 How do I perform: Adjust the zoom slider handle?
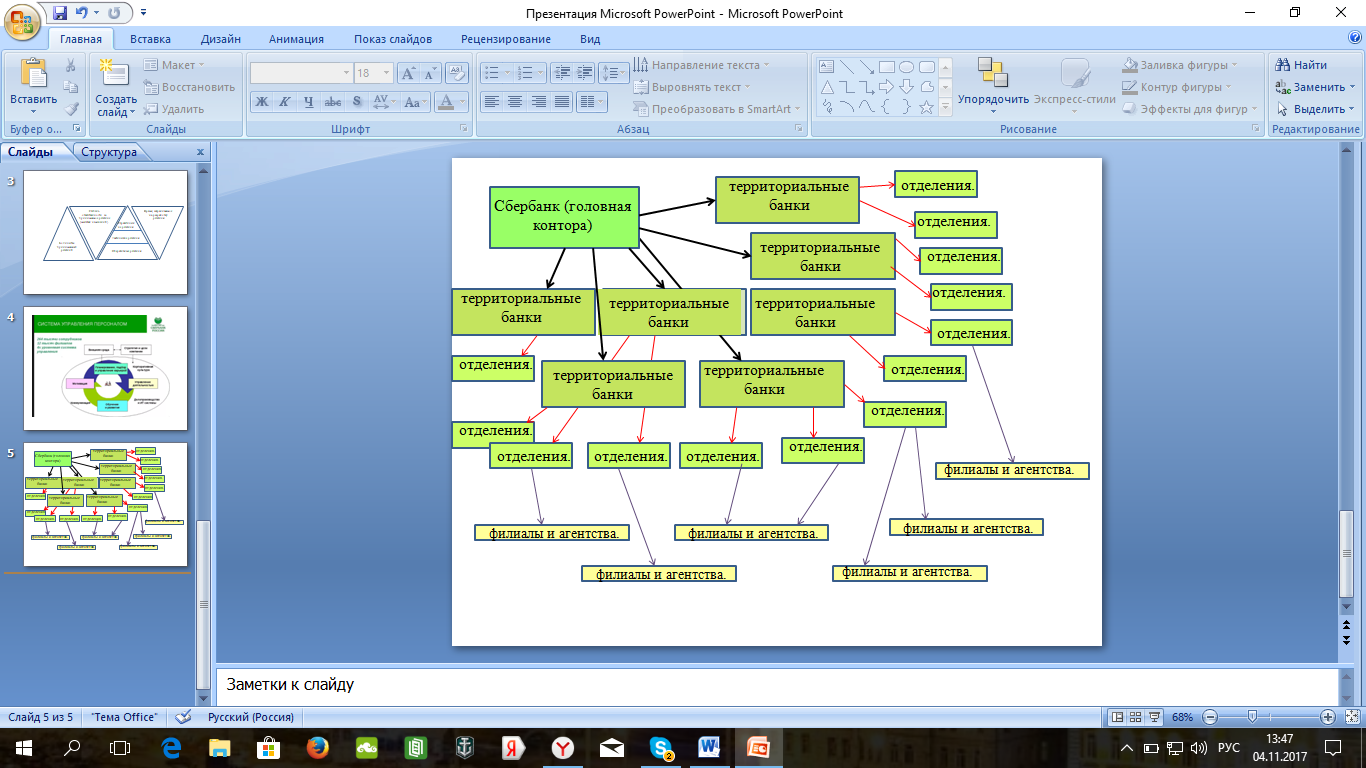click(x=1250, y=717)
